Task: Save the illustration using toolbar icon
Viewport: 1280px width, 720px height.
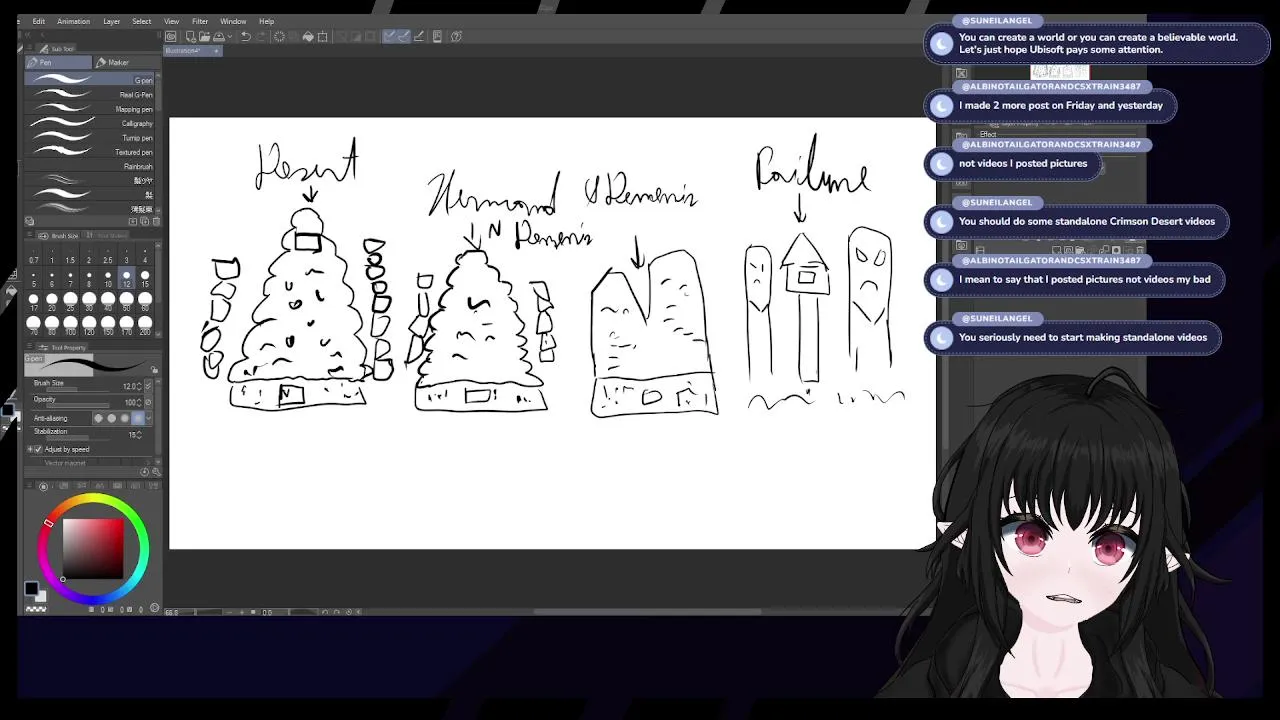Action: click(218, 37)
